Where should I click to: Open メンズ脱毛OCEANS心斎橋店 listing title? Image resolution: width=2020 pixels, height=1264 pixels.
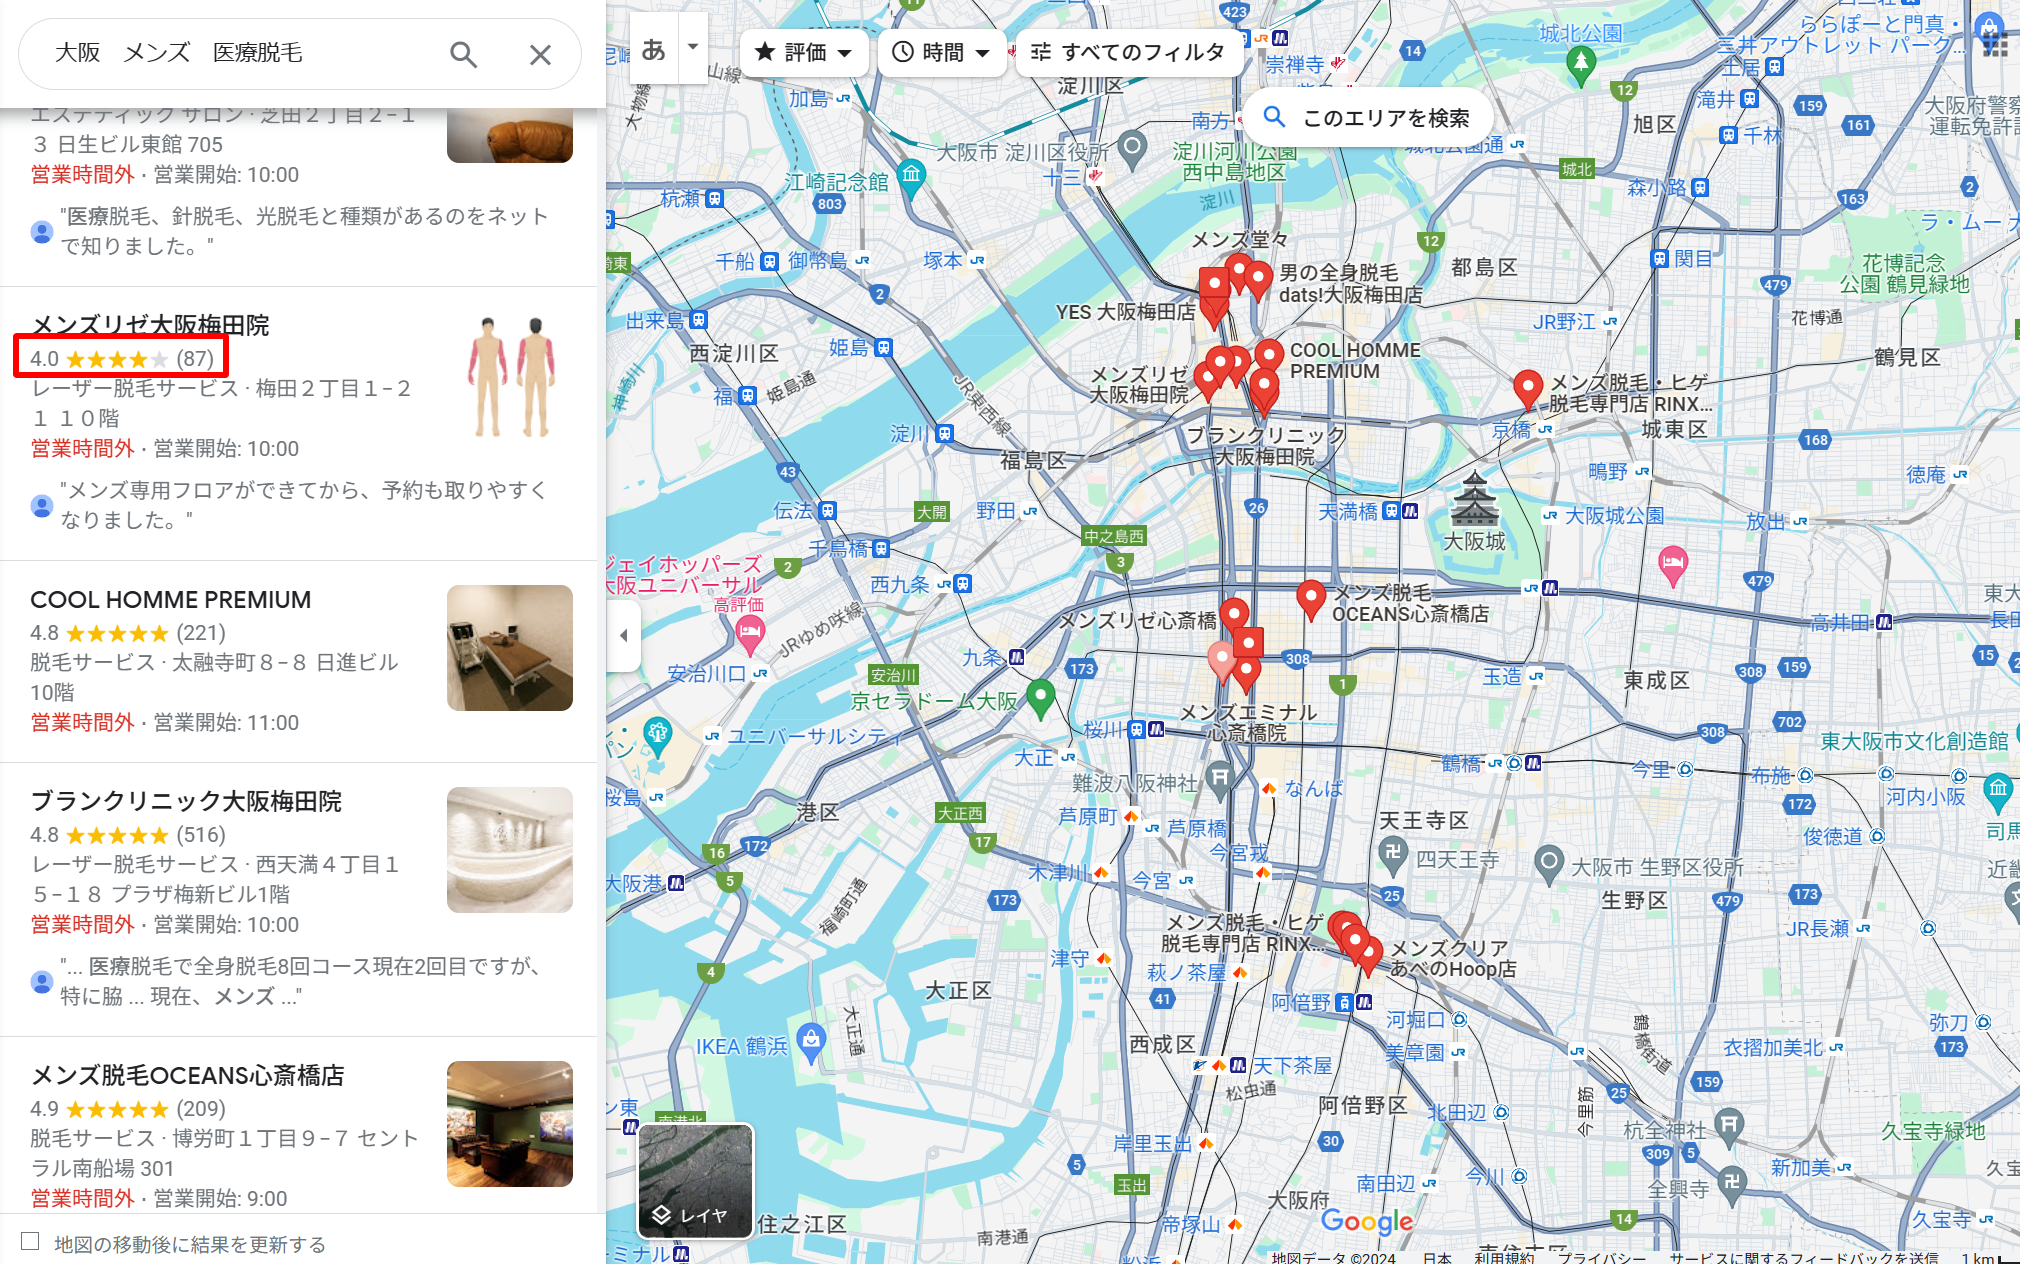click(x=187, y=1075)
